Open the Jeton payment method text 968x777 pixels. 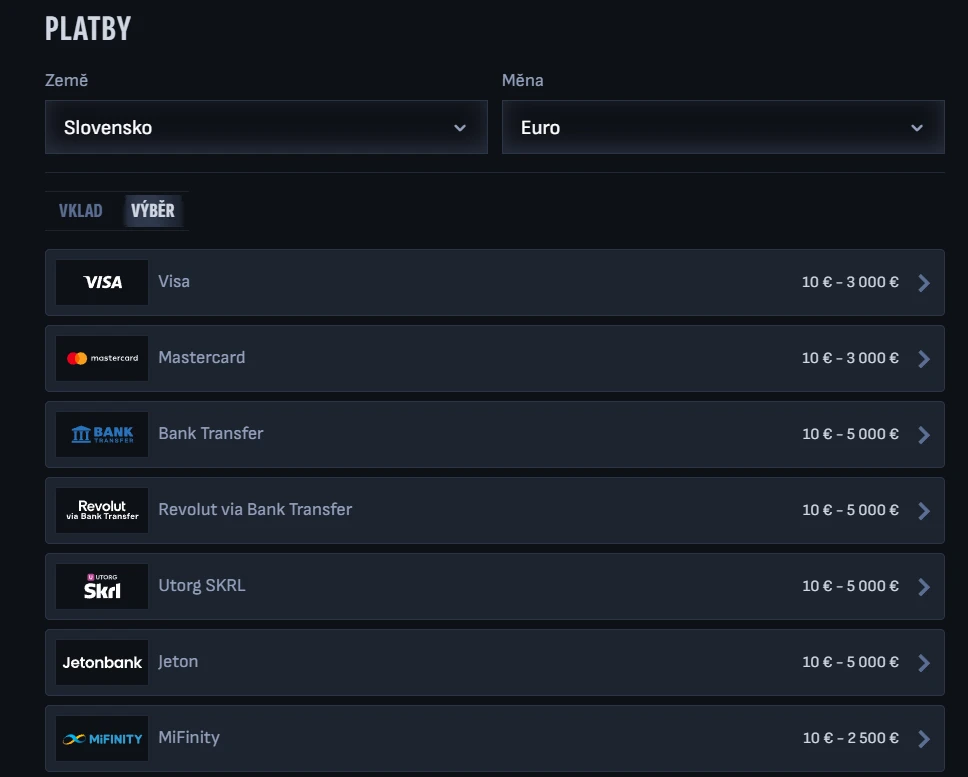point(178,661)
